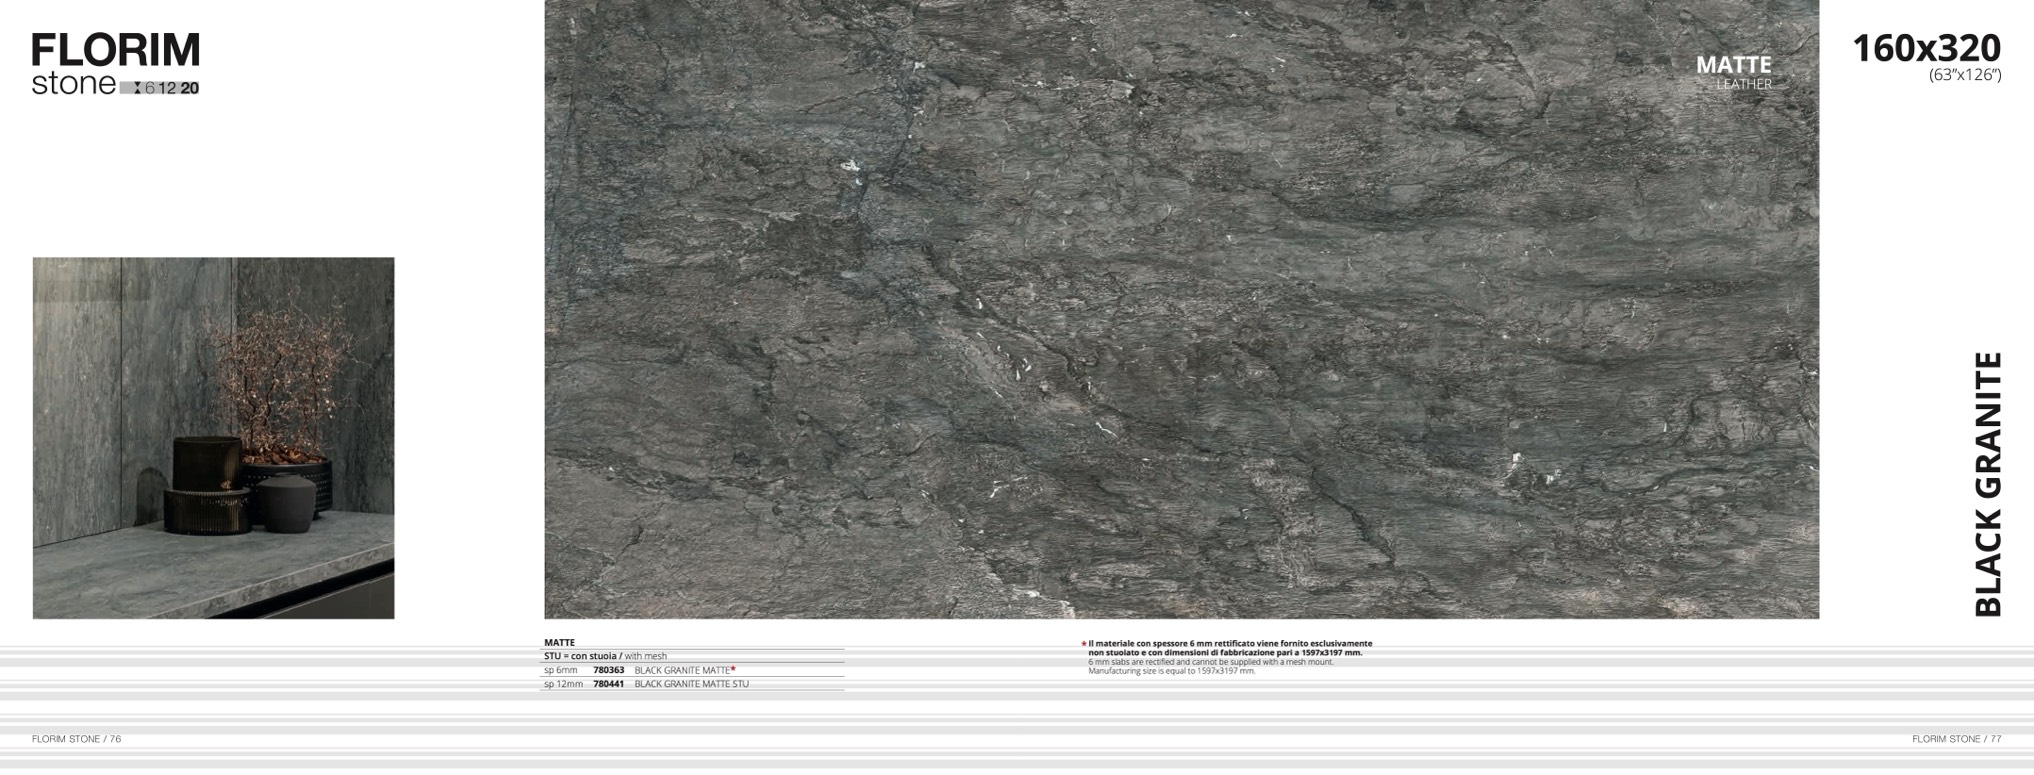This screenshot has width=2034, height=775.
Task: Click the thickness icon beside stone
Action: tap(136, 88)
